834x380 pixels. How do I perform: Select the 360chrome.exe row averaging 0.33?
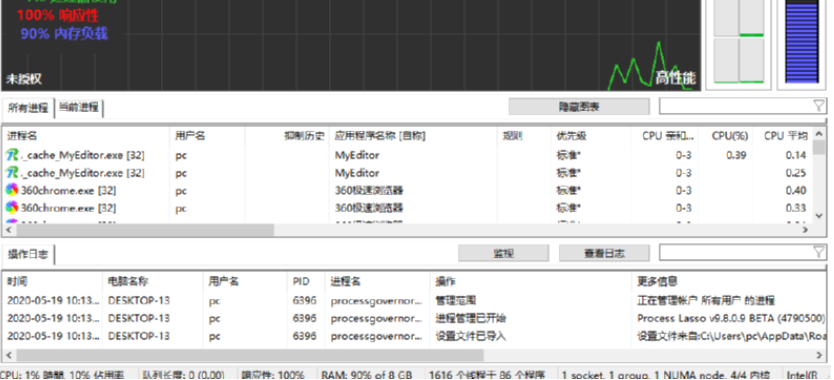coord(407,208)
